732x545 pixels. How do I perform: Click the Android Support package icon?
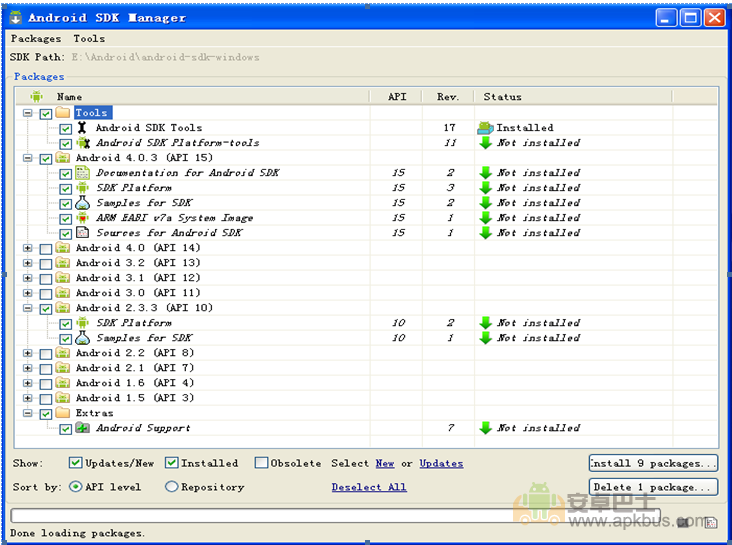tap(83, 428)
